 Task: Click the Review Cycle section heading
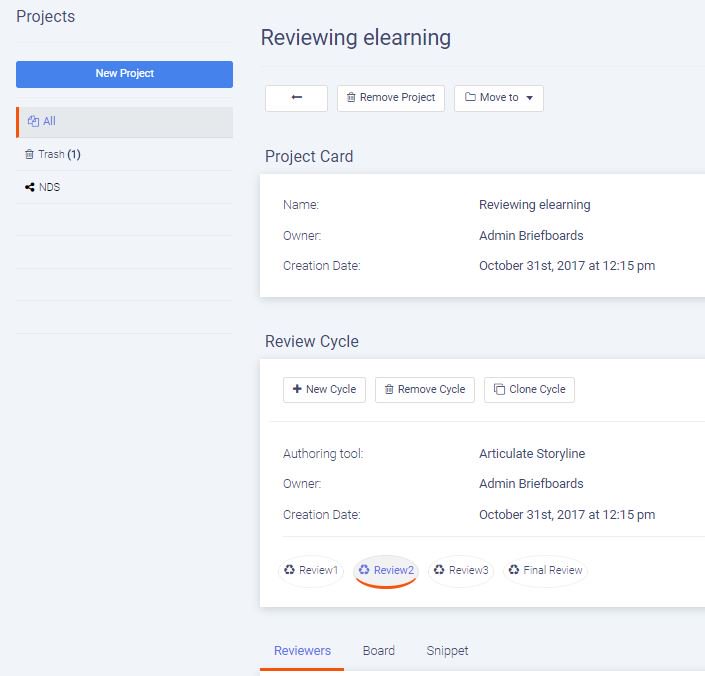(312, 342)
